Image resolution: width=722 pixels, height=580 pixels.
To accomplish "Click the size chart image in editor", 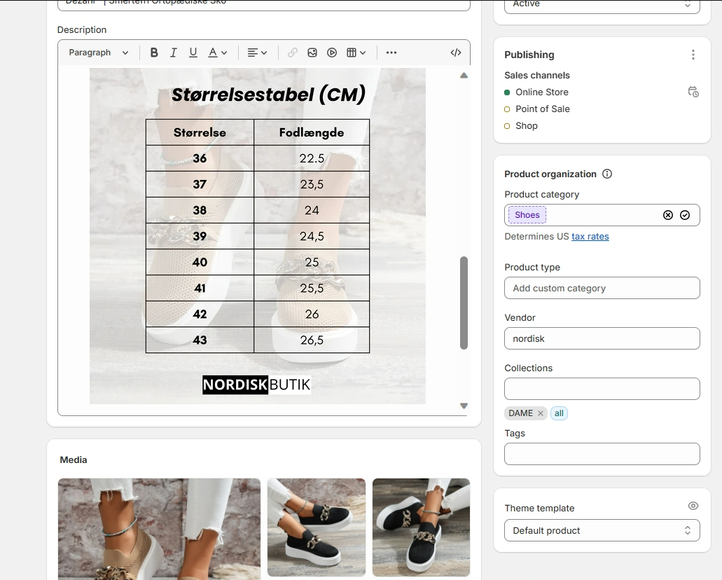I will [x=257, y=236].
